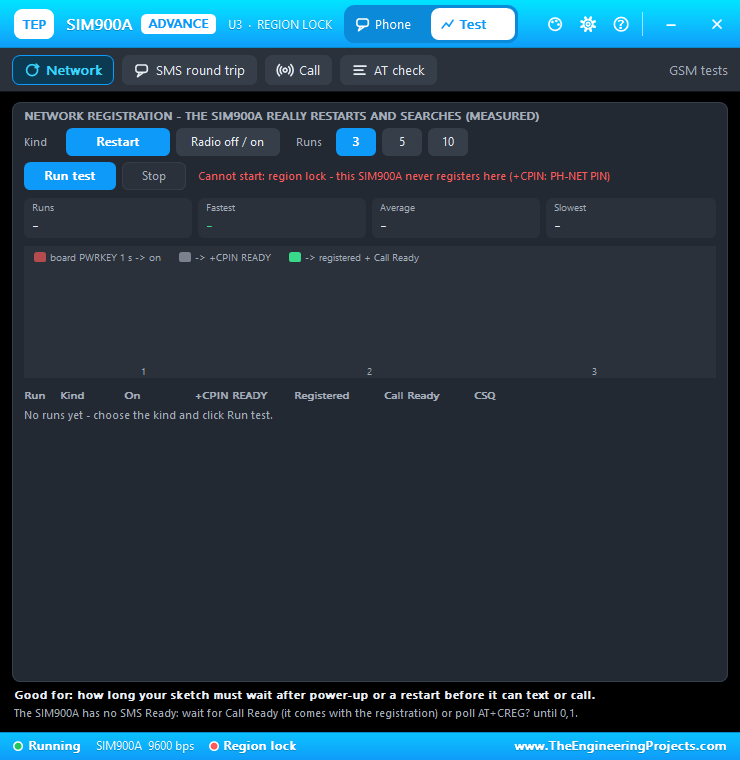
Task: Open the theme palette icon
Action: 555,24
